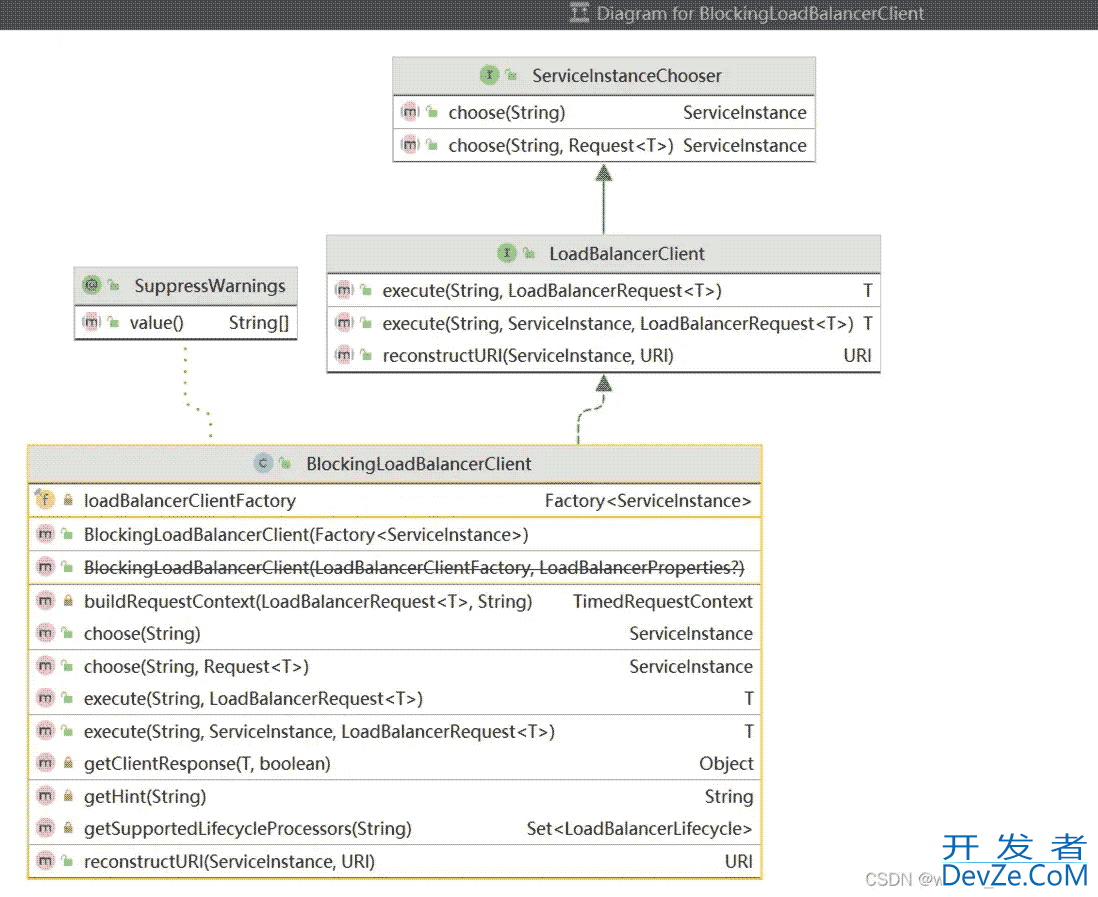
Task: Select constructor BlockingLoadBalancerClient(Factory<ServiceInstance>)
Action: coord(394,534)
